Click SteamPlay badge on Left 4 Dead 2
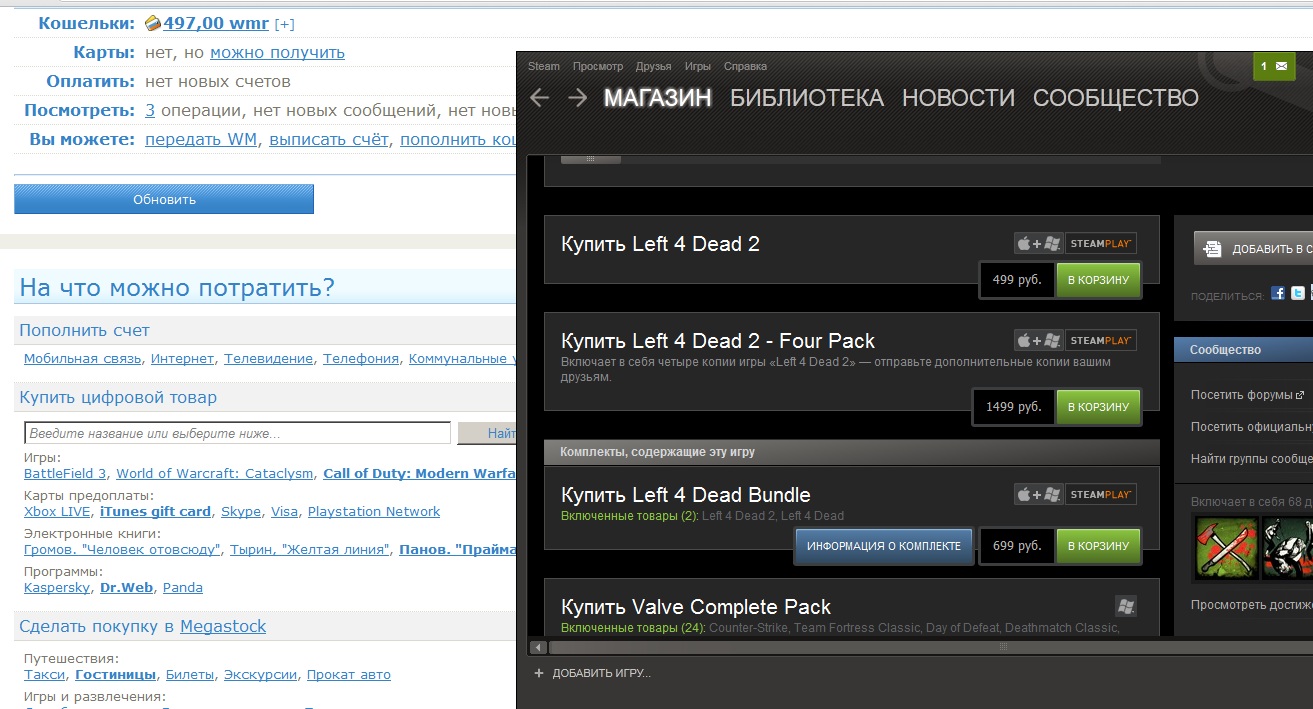The image size is (1313, 709). click(1100, 243)
